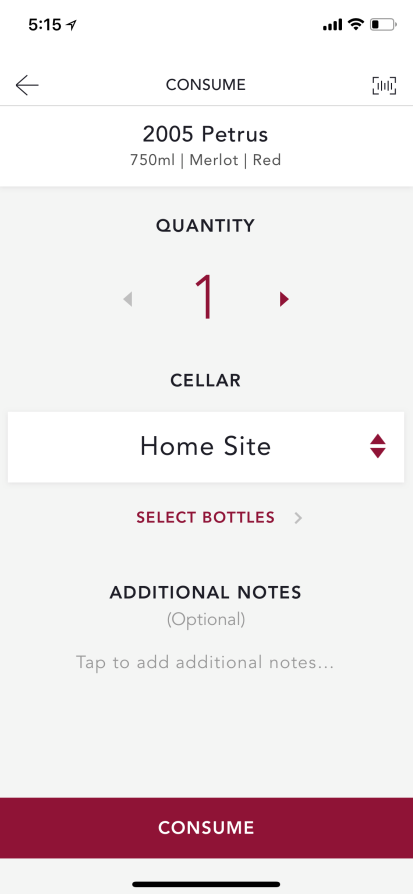Screen dimensions: 413x894
Task: Tap the Wi-Fi status icon
Action: coord(355,24)
